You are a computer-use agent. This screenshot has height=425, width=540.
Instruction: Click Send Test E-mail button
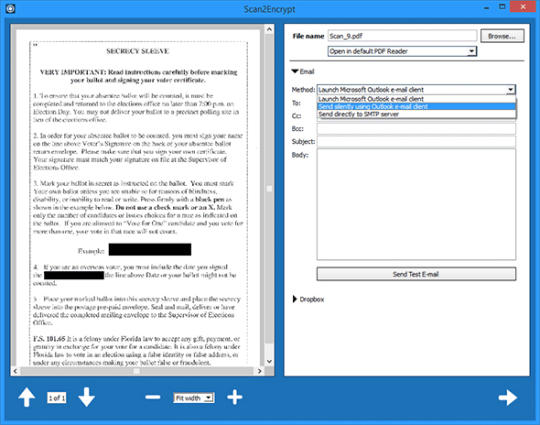click(416, 274)
